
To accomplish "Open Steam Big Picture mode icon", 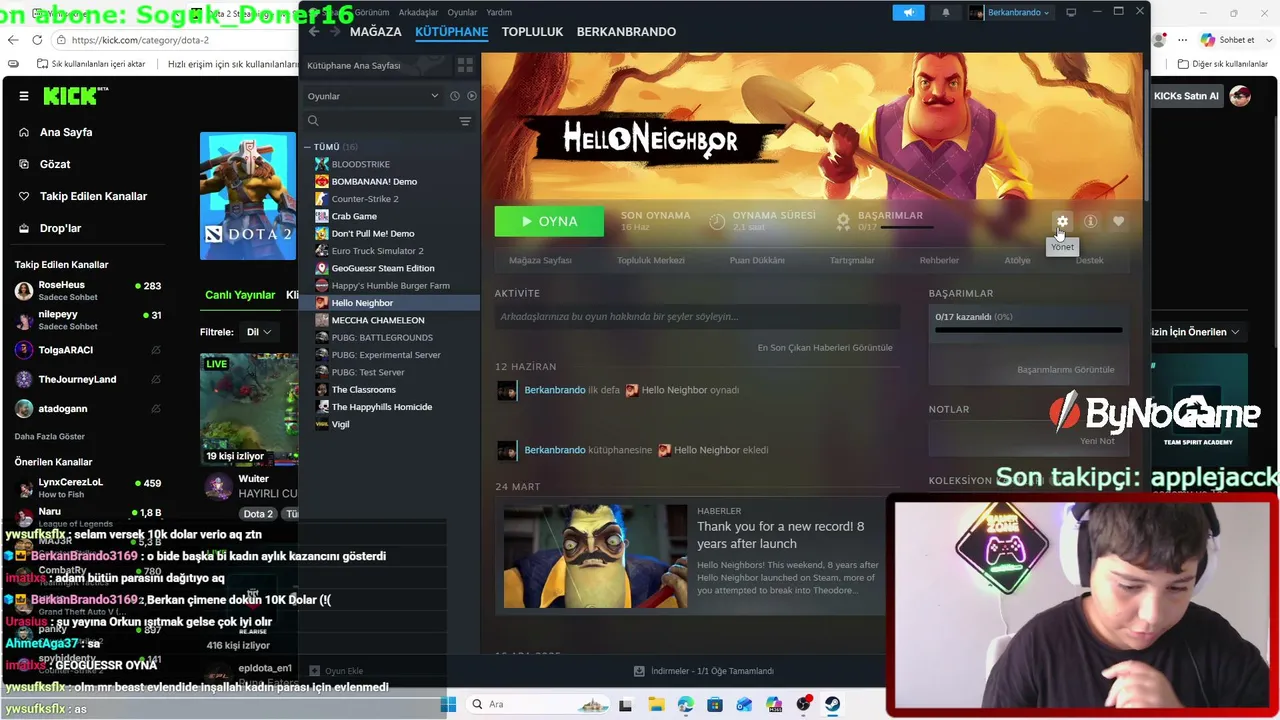I will 1071,12.
